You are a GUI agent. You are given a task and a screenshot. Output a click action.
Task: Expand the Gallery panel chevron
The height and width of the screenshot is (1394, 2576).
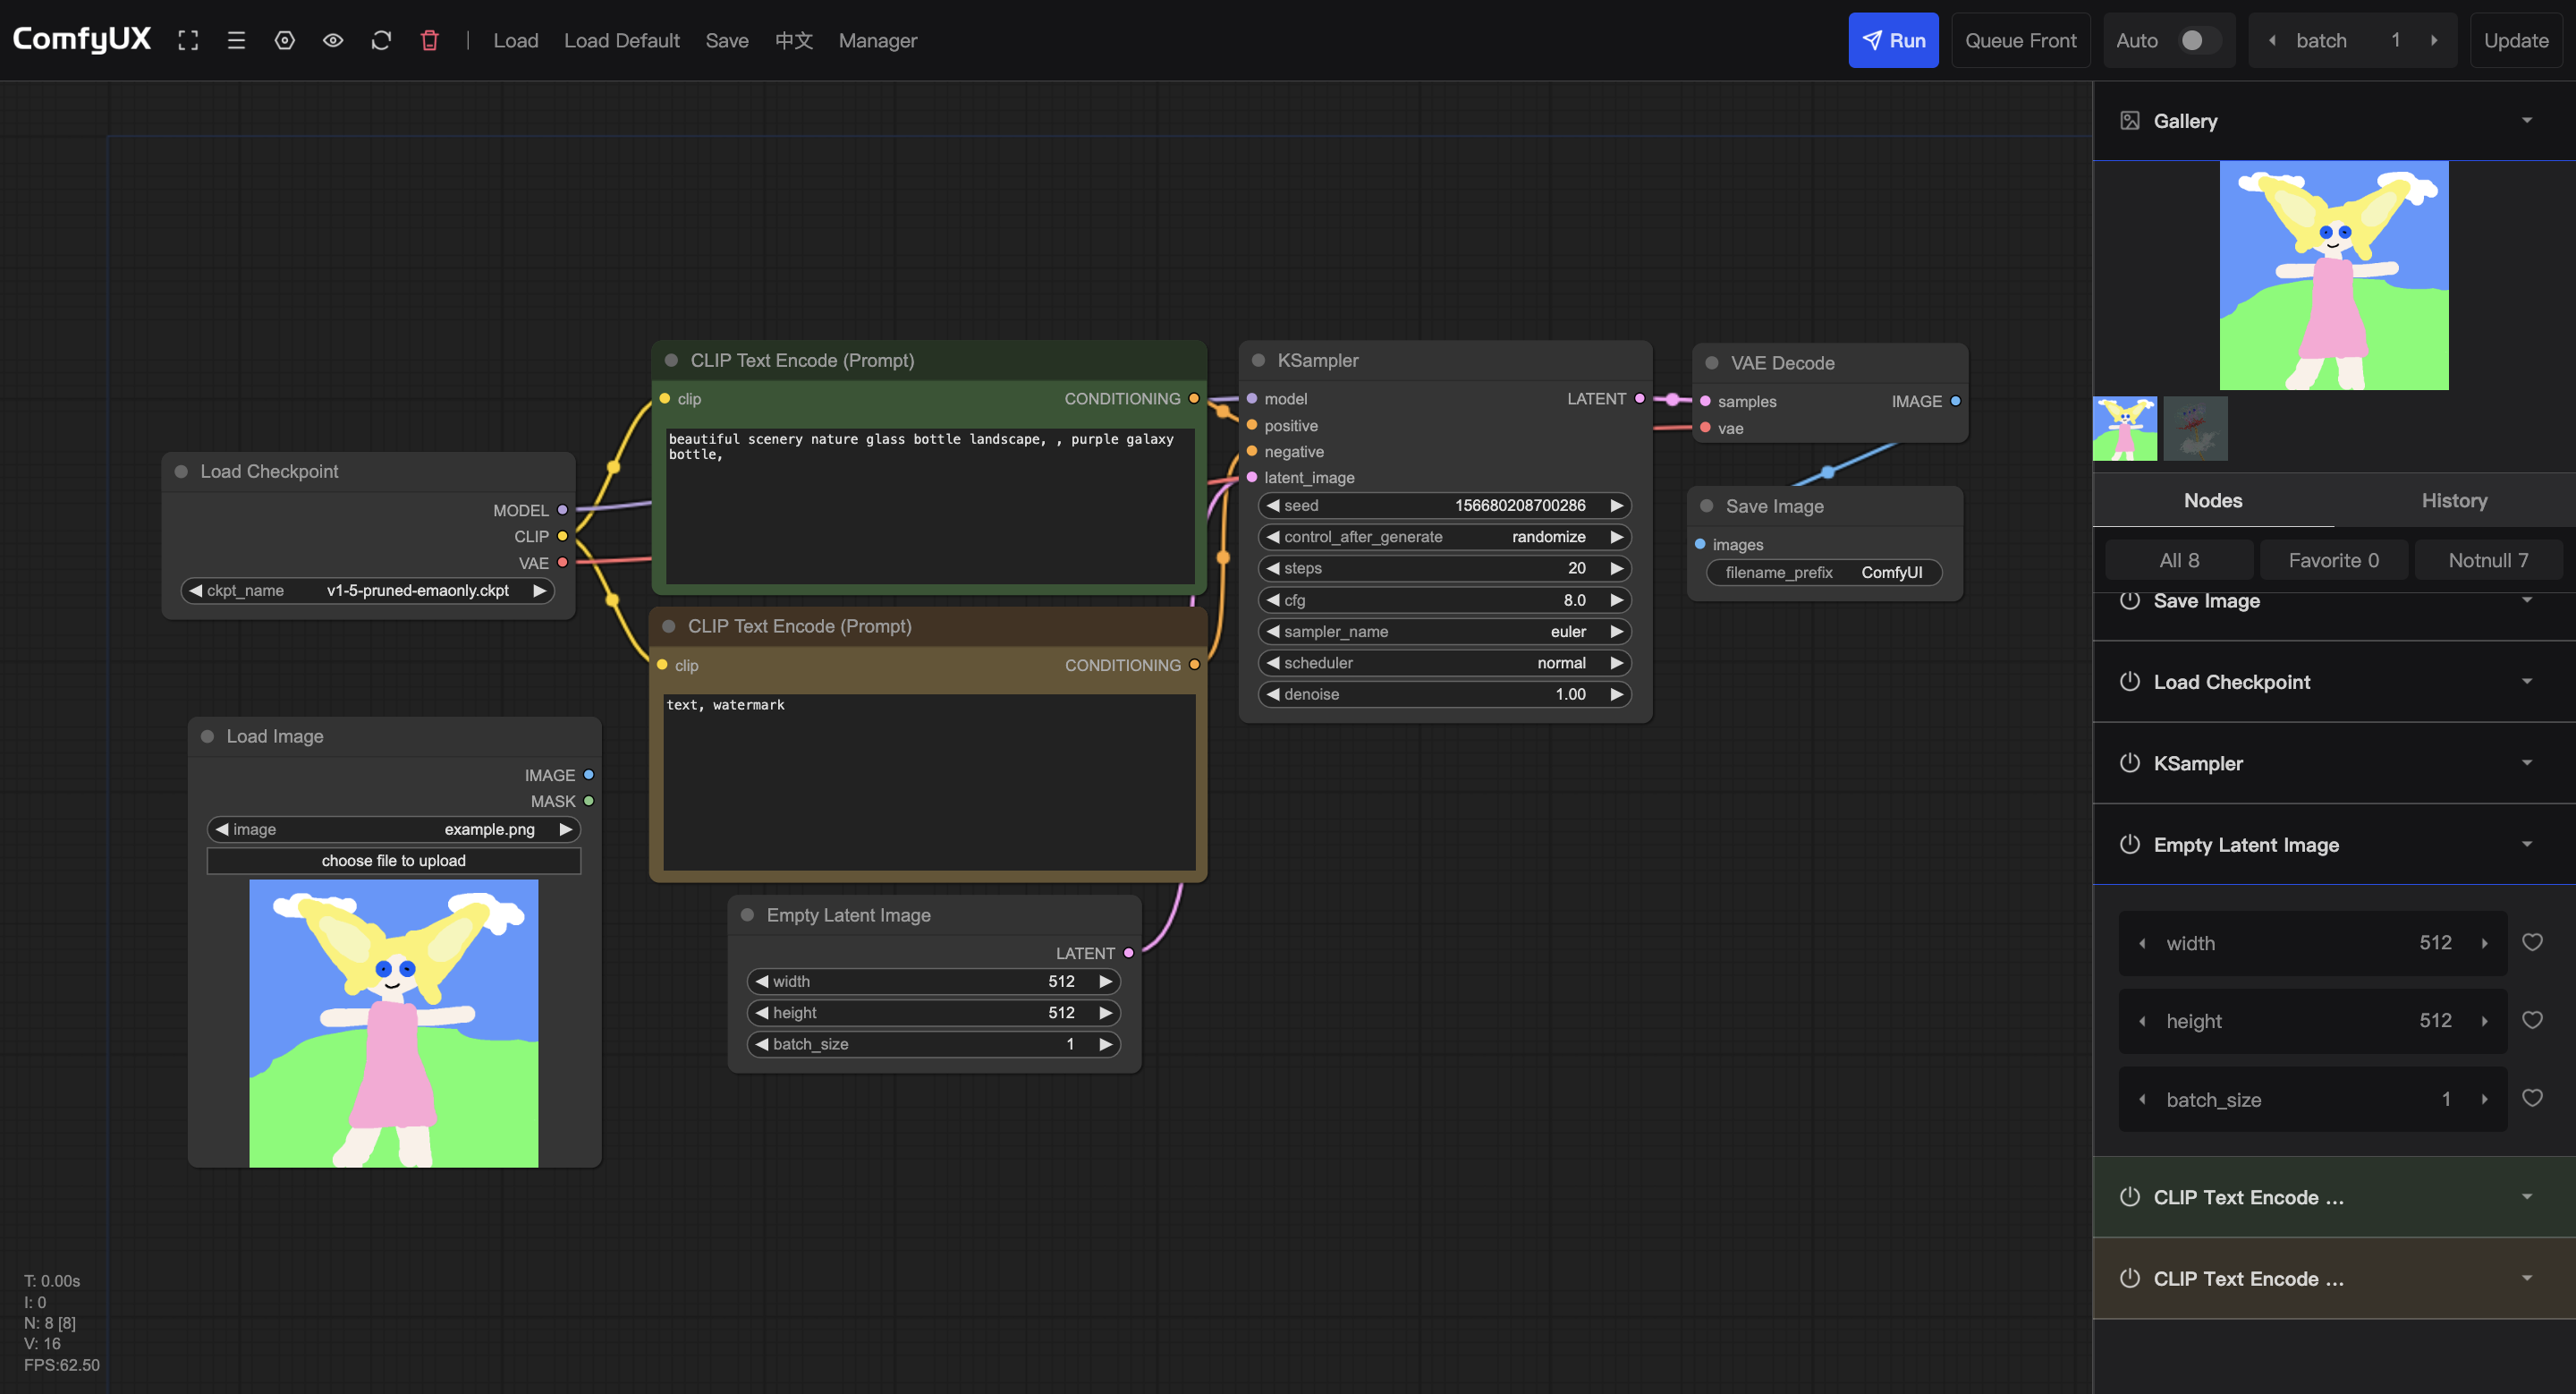(x=2526, y=121)
